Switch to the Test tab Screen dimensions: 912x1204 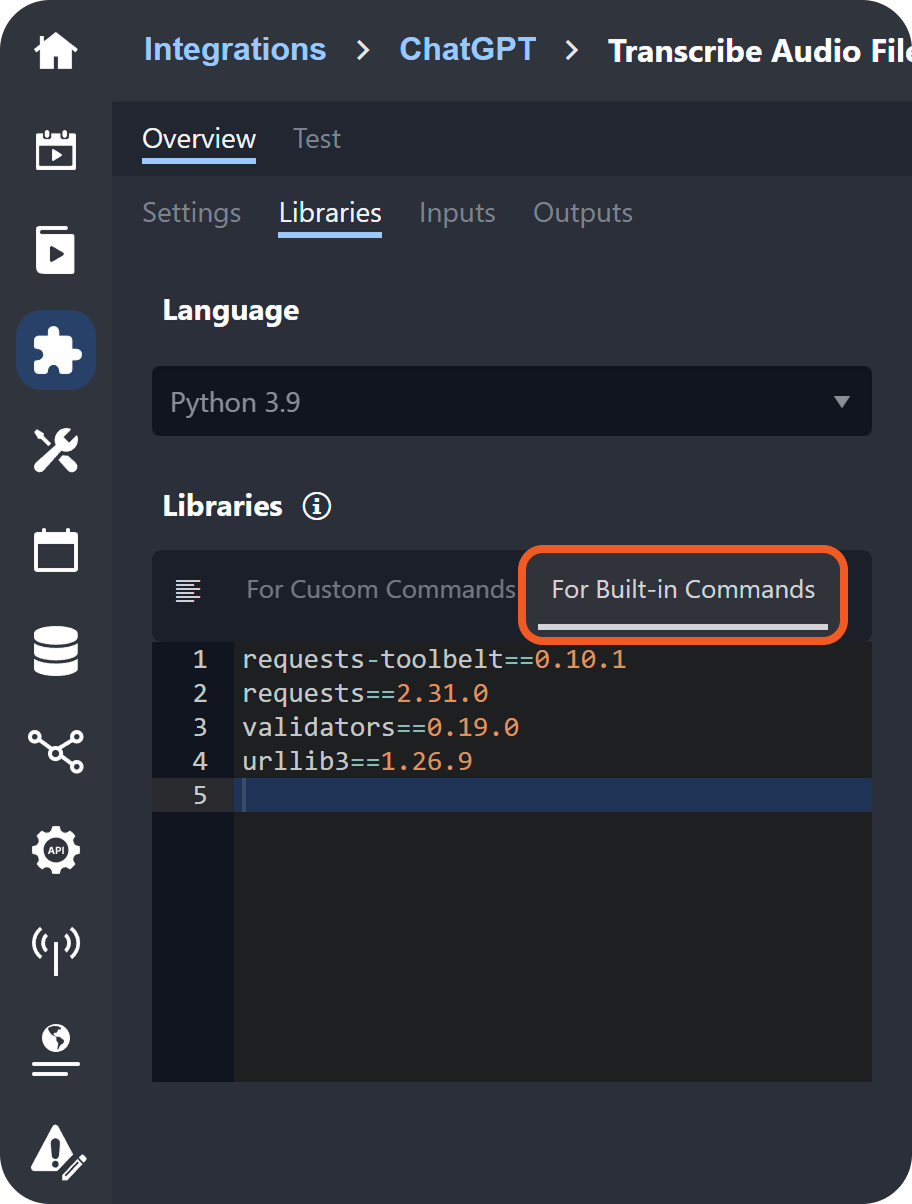pyautogui.click(x=316, y=139)
